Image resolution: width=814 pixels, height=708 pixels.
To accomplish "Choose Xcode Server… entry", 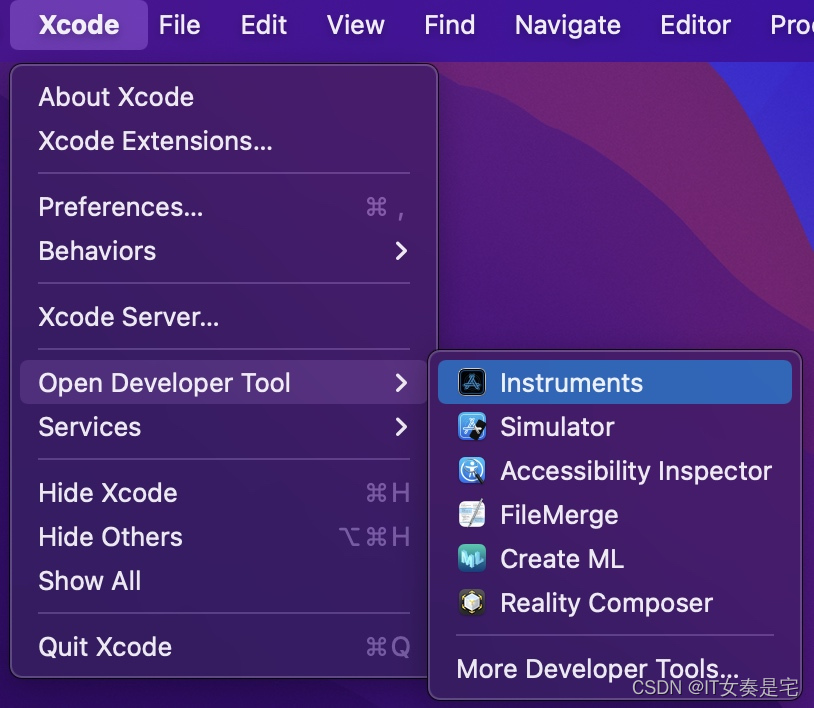I will coord(224,317).
